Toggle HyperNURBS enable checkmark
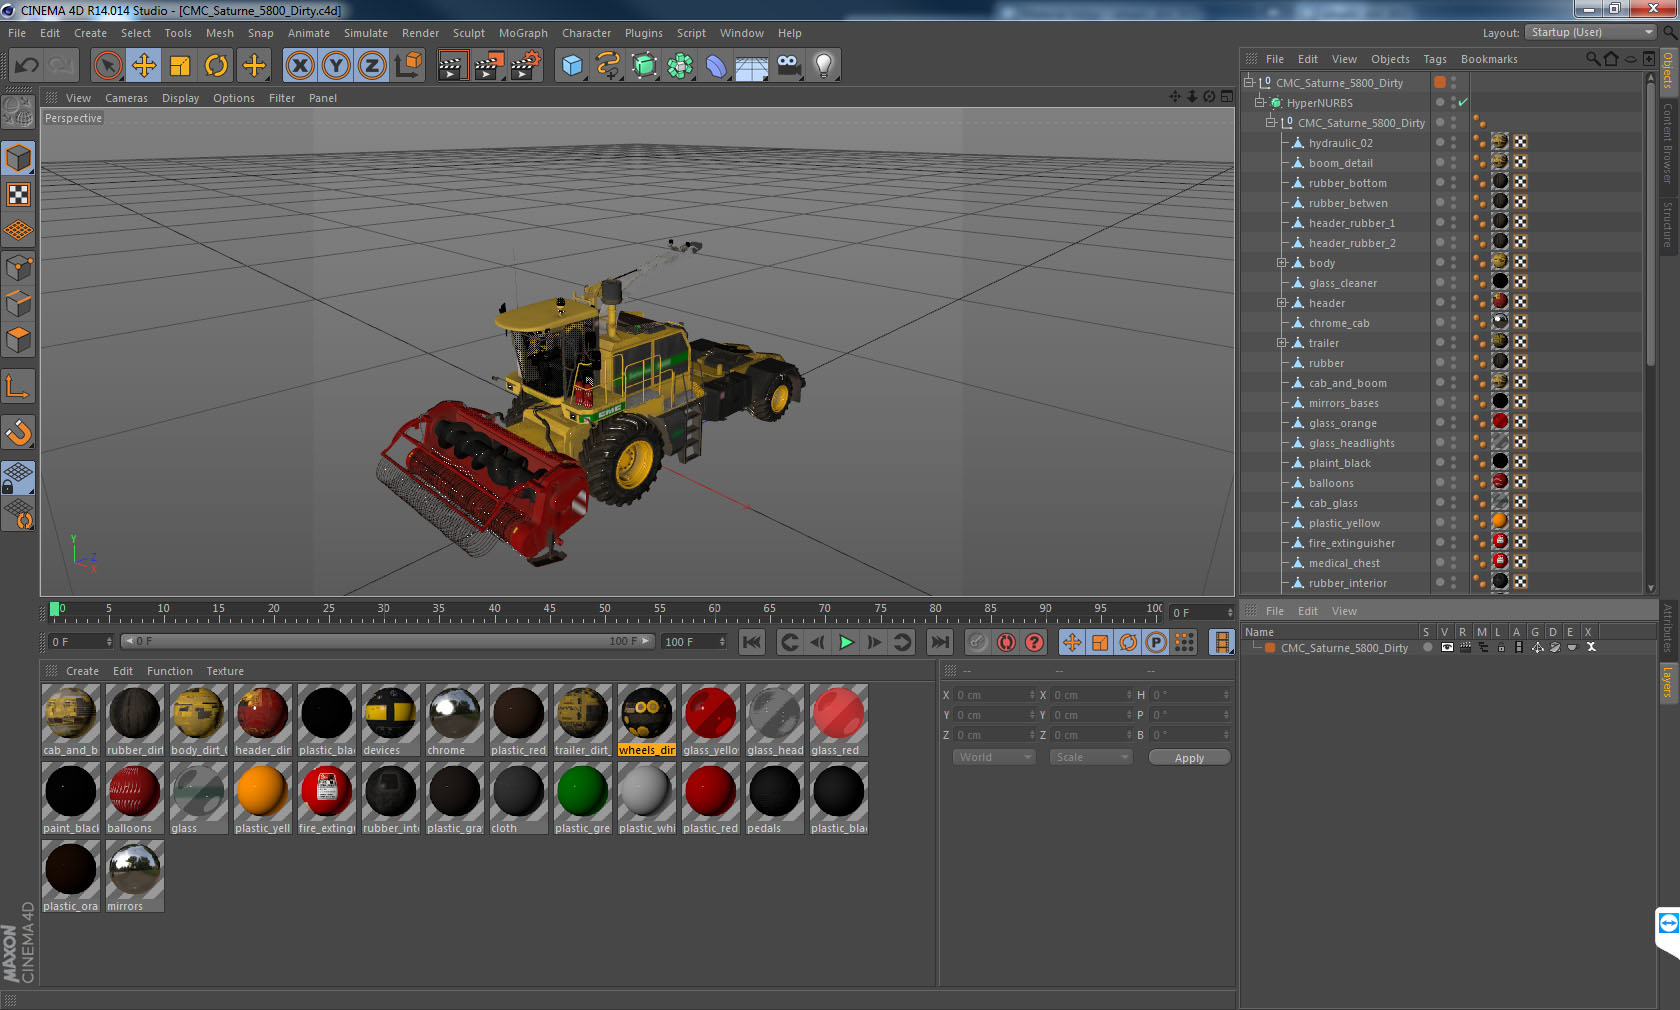 [x=1463, y=102]
